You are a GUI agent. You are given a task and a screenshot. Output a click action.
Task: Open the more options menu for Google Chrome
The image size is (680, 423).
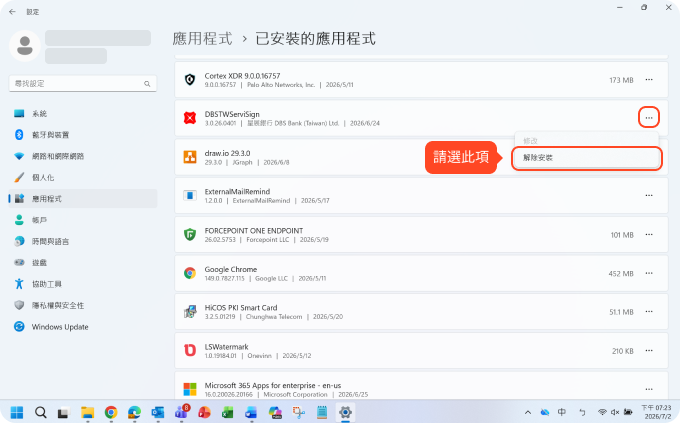point(649,273)
